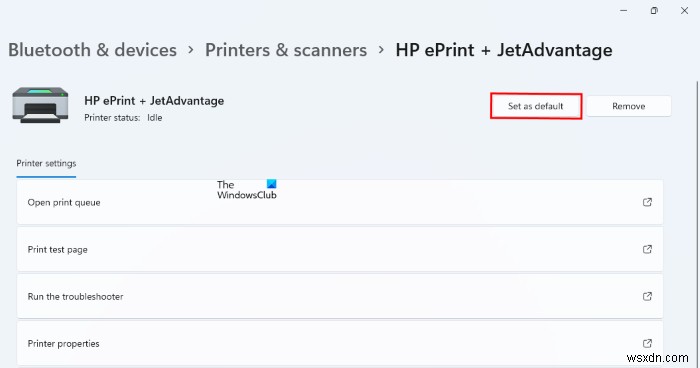Screen dimensions: 700x368
Task: Click the HP ePrint printer device icon
Action: click(x=40, y=105)
